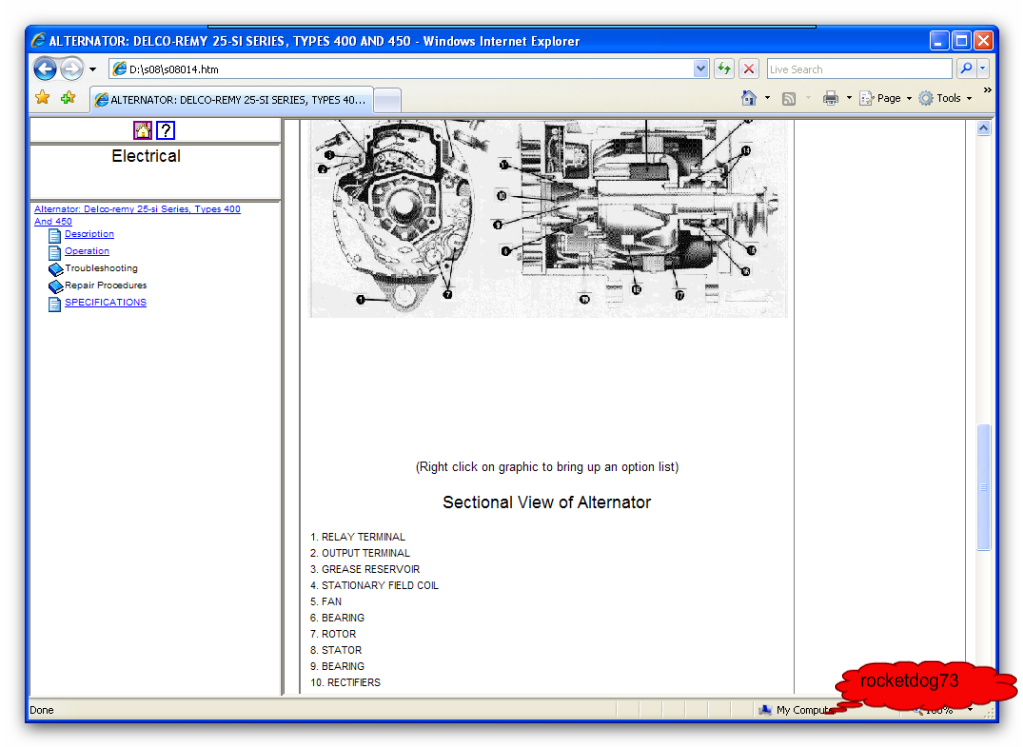Stop loading the page

(x=748, y=68)
